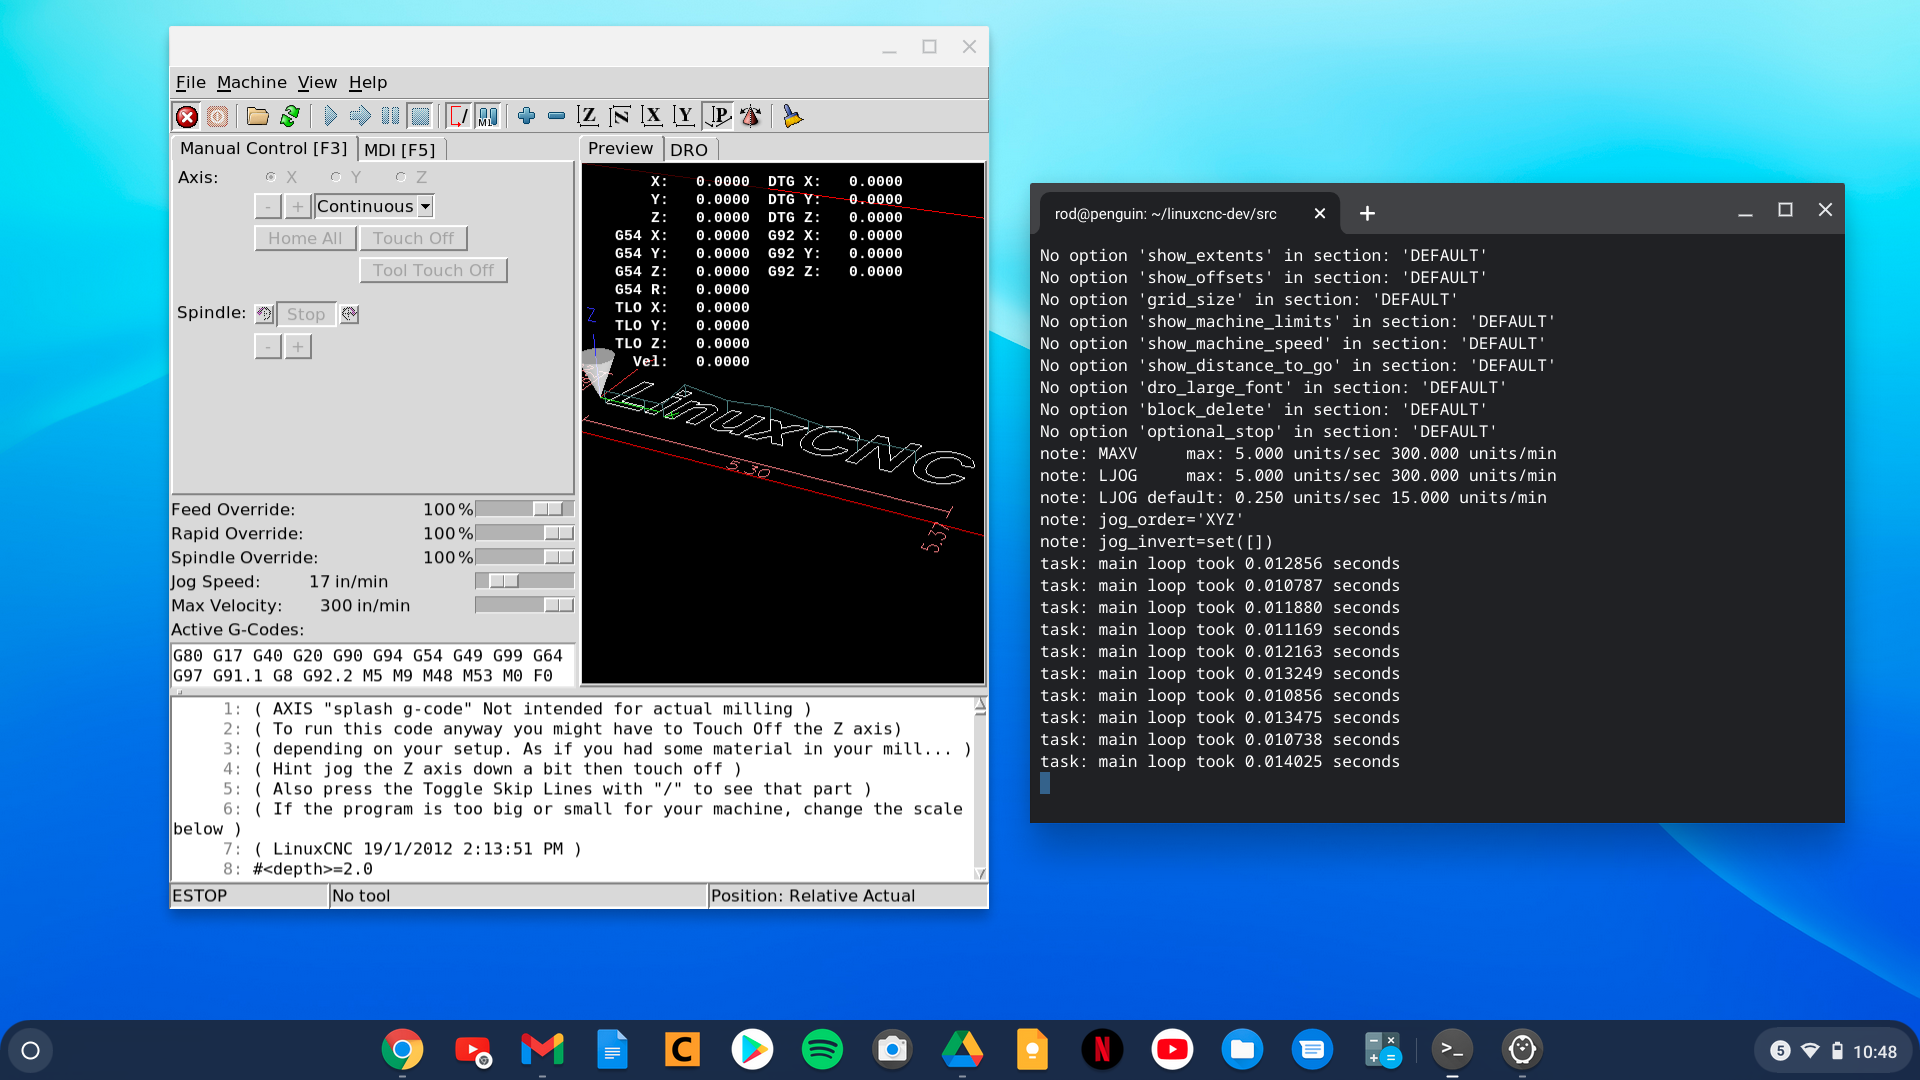Switch to Manual Control [F3] tab

point(264,148)
